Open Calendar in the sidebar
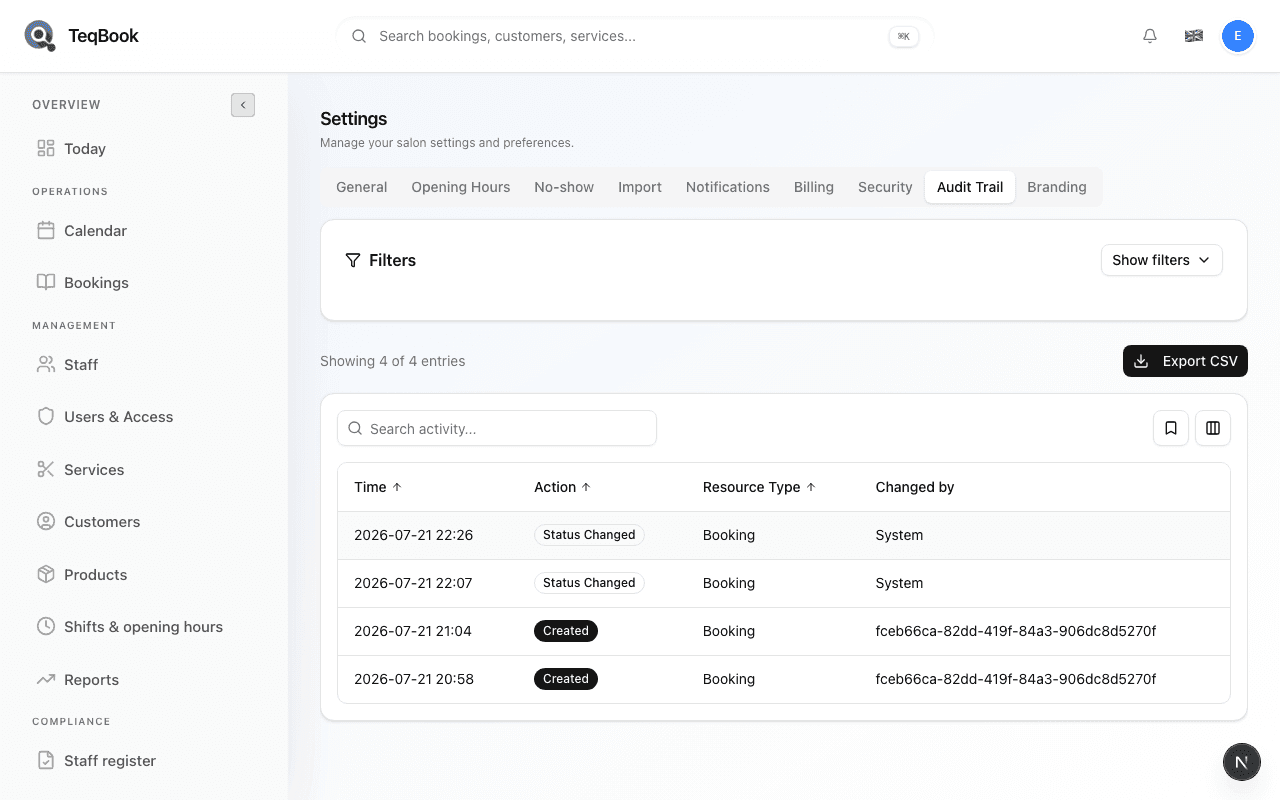Screen dimensions: 1280x800 coord(144,230)
